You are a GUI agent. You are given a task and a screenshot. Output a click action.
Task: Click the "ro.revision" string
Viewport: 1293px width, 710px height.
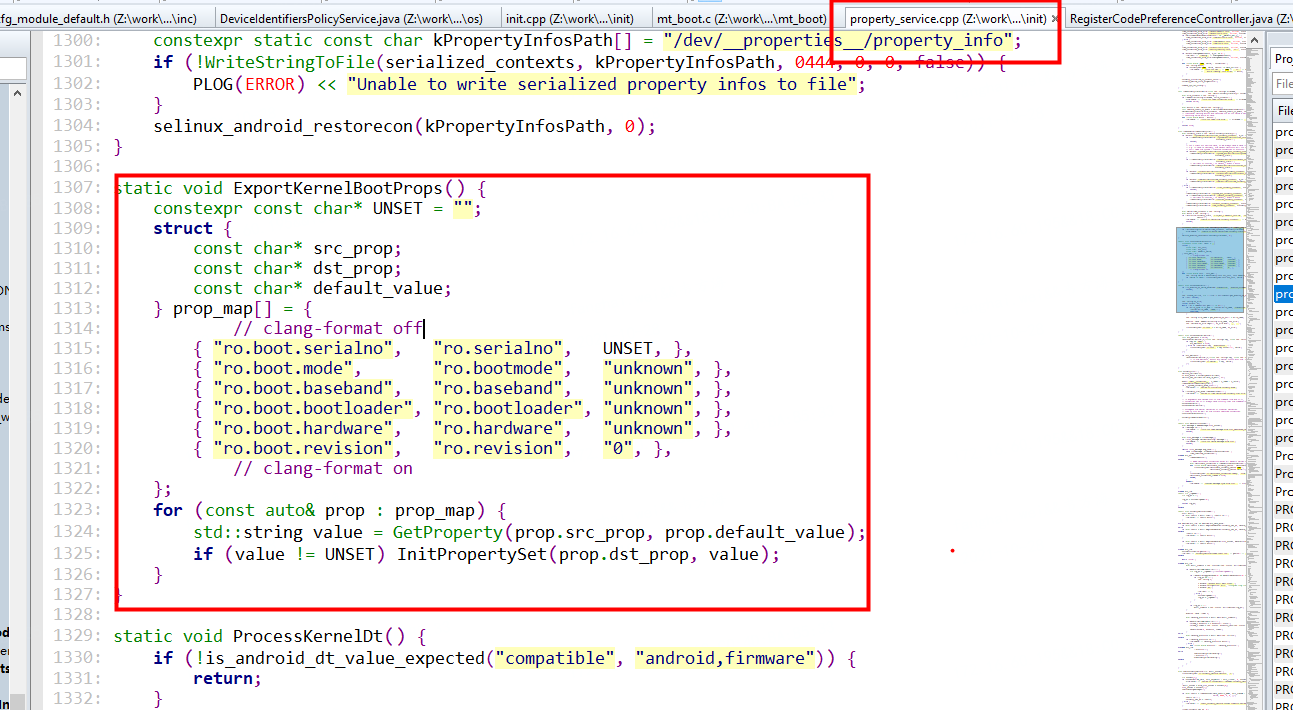[x=498, y=448]
